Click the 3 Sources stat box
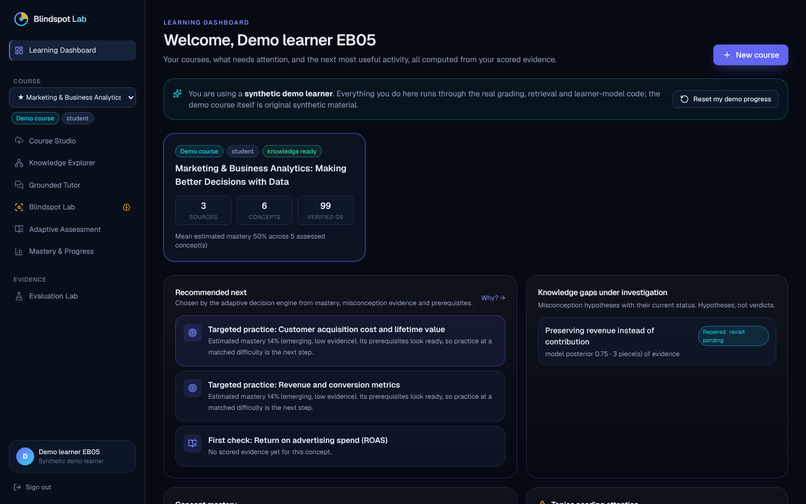The height and width of the screenshot is (504, 806). (203, 210)
